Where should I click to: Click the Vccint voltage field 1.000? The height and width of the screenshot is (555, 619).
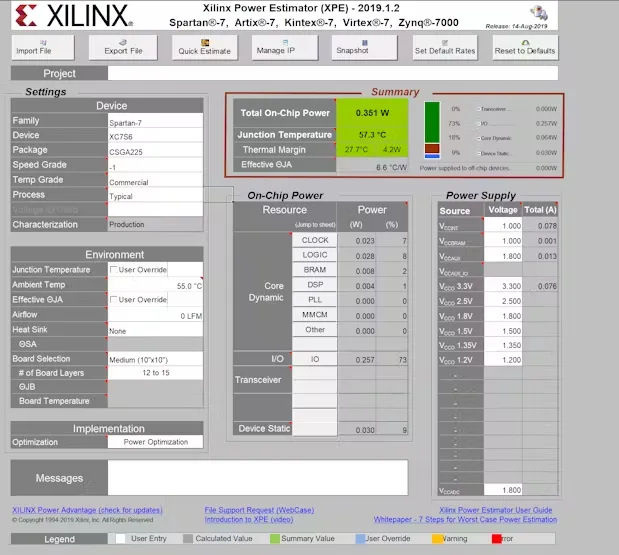pos(503,225)
